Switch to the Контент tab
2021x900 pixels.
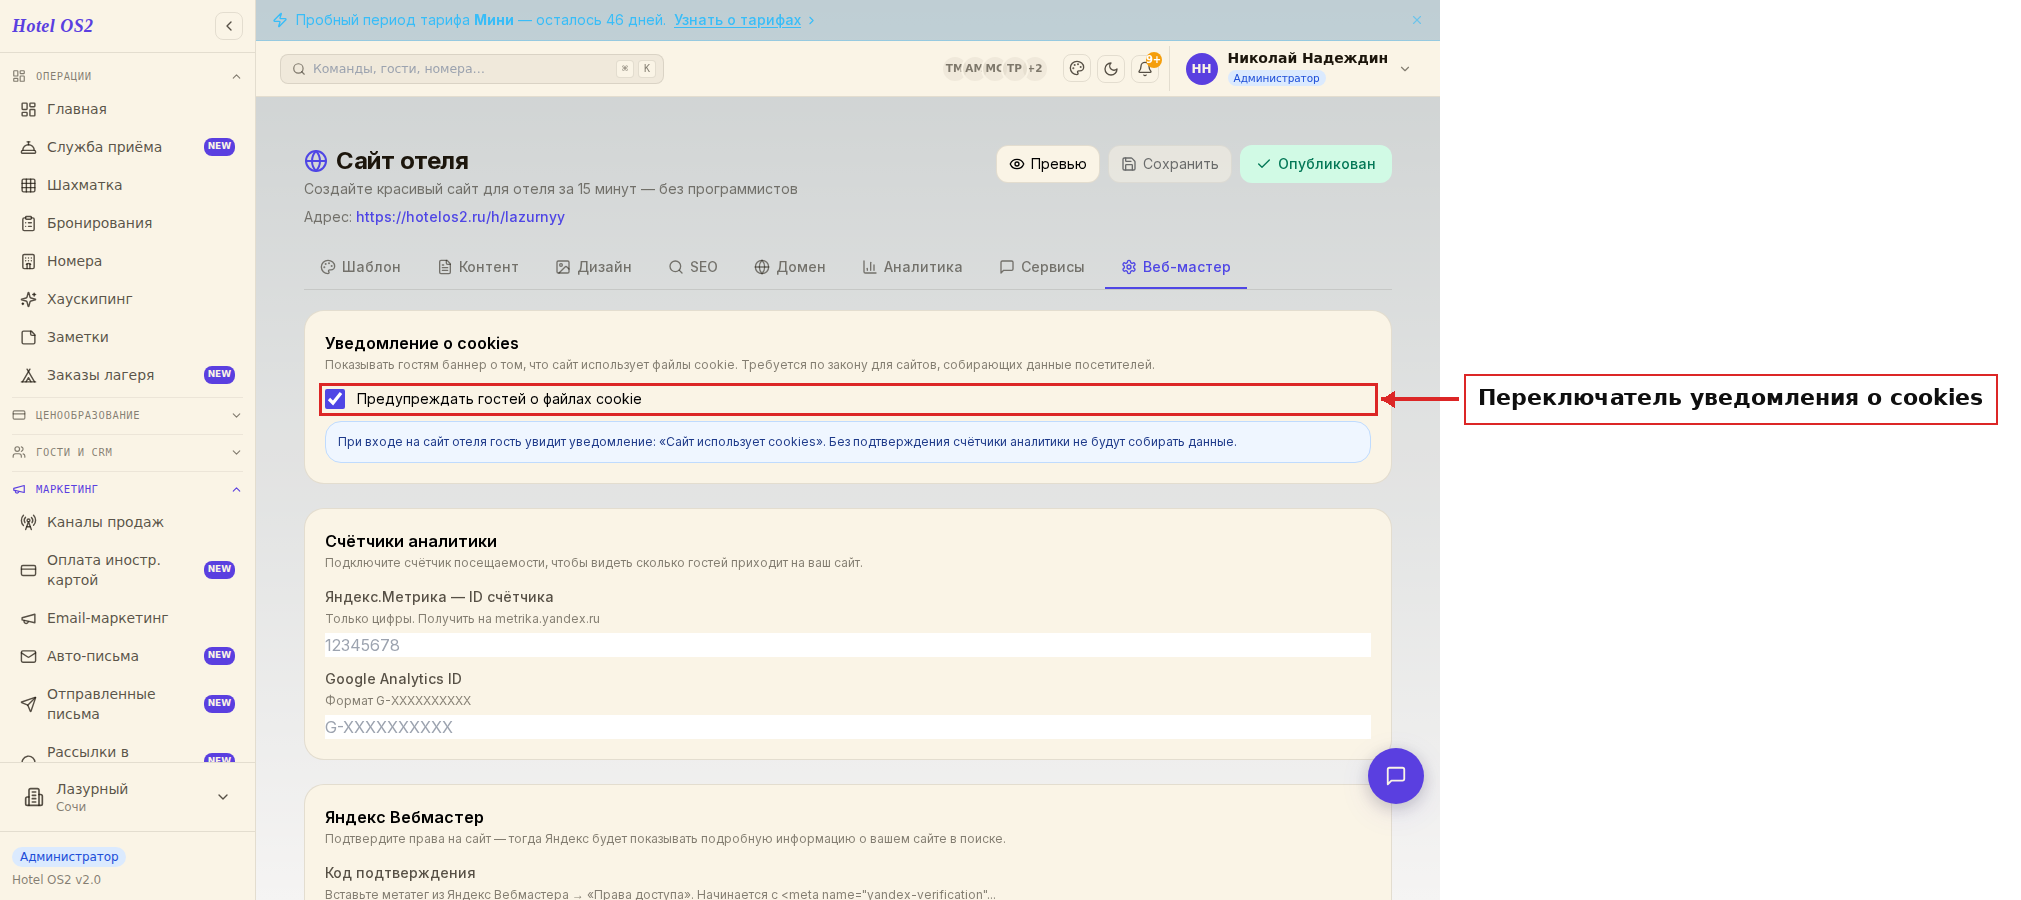478,267
